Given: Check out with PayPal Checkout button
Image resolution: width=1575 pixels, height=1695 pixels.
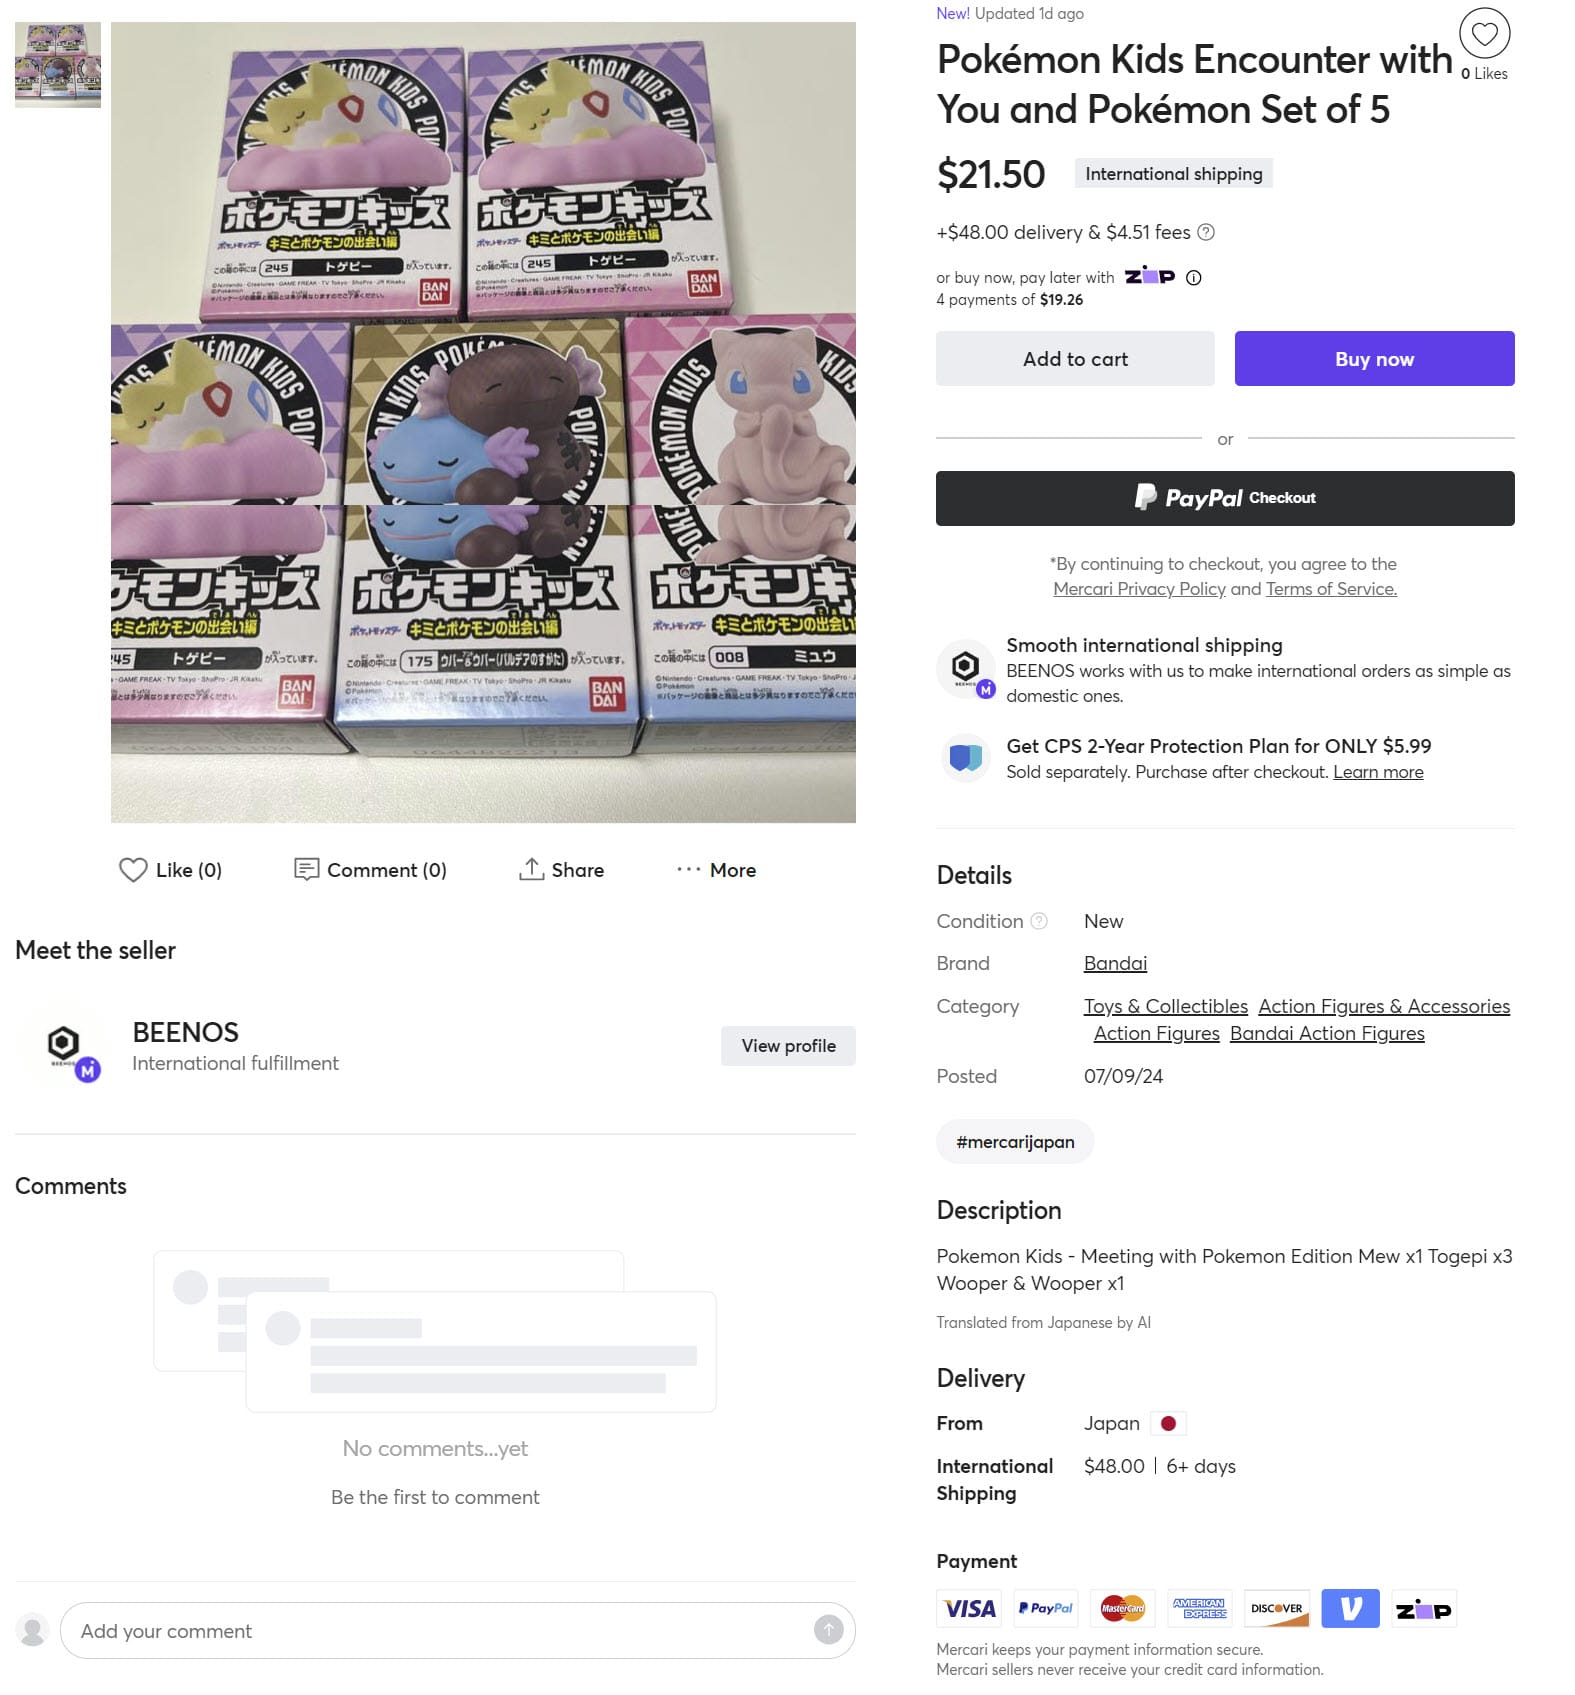Looking at the screenshot, I should pyautogui.click(x=1225, y=498).
